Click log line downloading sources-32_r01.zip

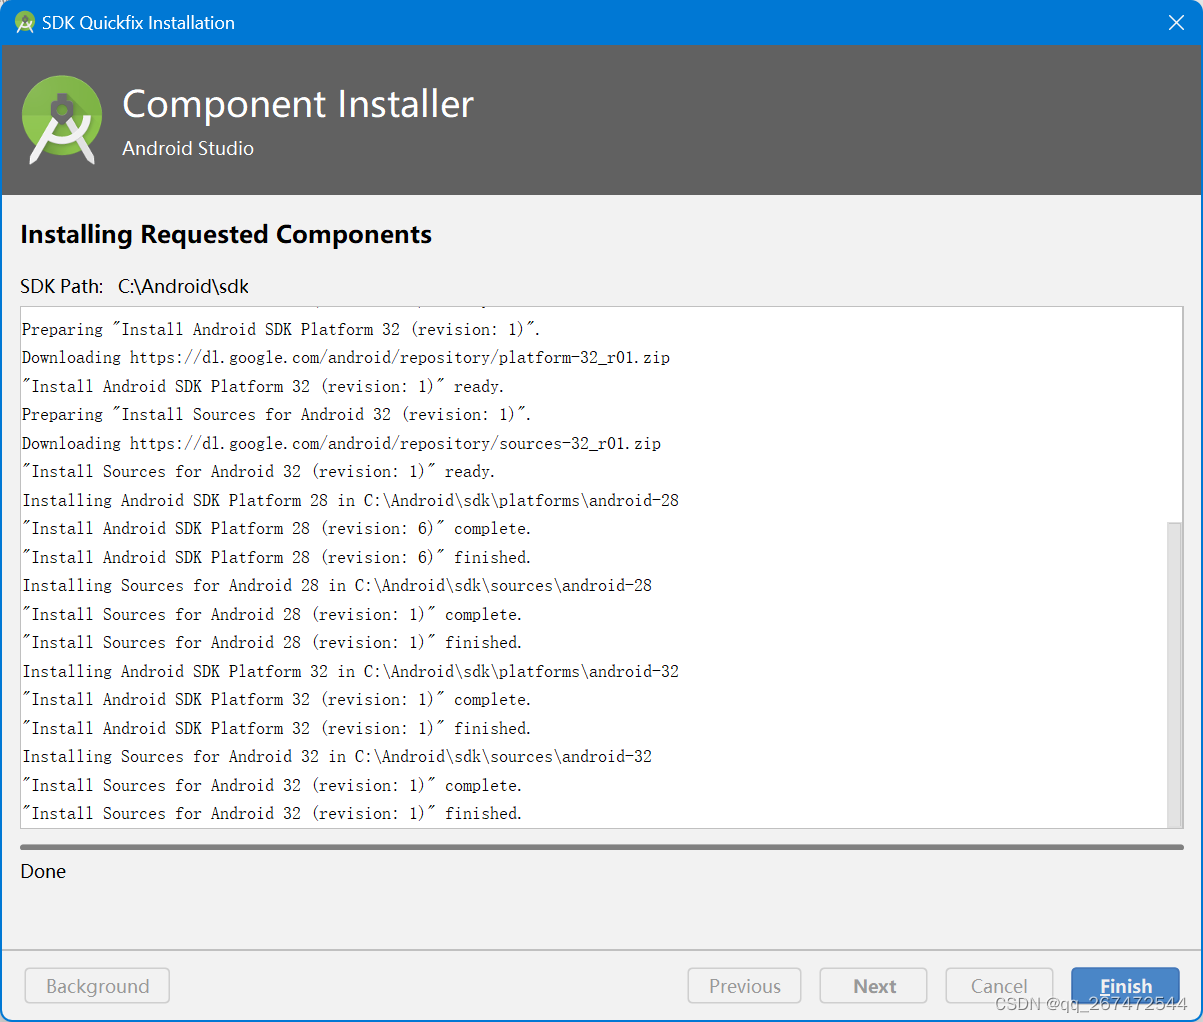[x=341, y=443]
